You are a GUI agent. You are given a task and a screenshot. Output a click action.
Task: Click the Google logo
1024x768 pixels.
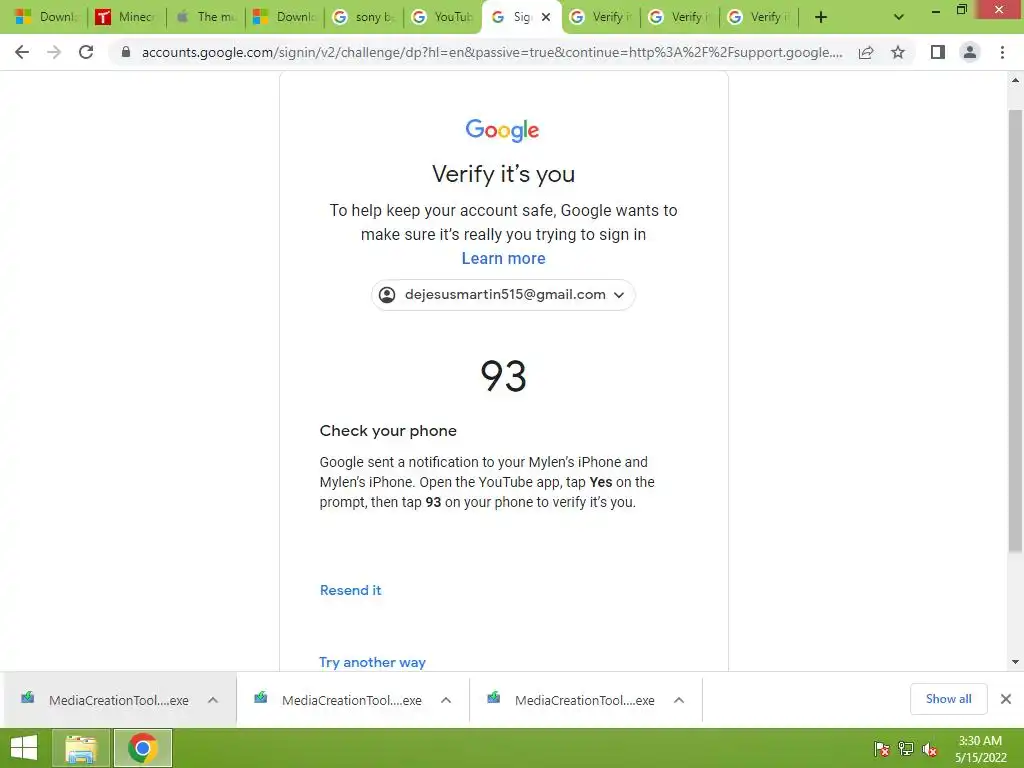pyautogui.click(x=502, y=130)
